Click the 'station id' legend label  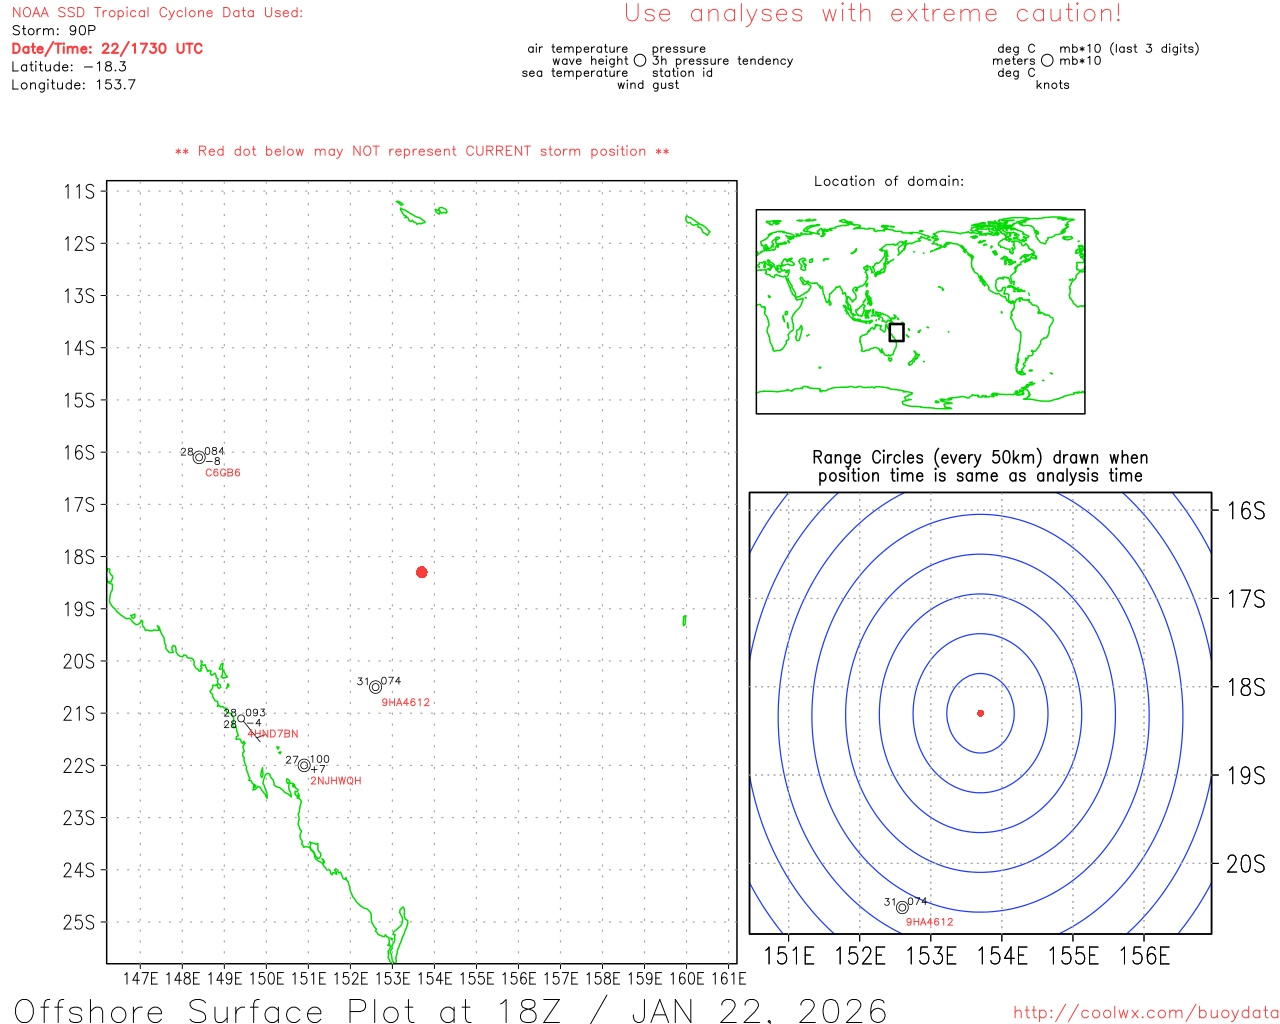click(683, 73)
